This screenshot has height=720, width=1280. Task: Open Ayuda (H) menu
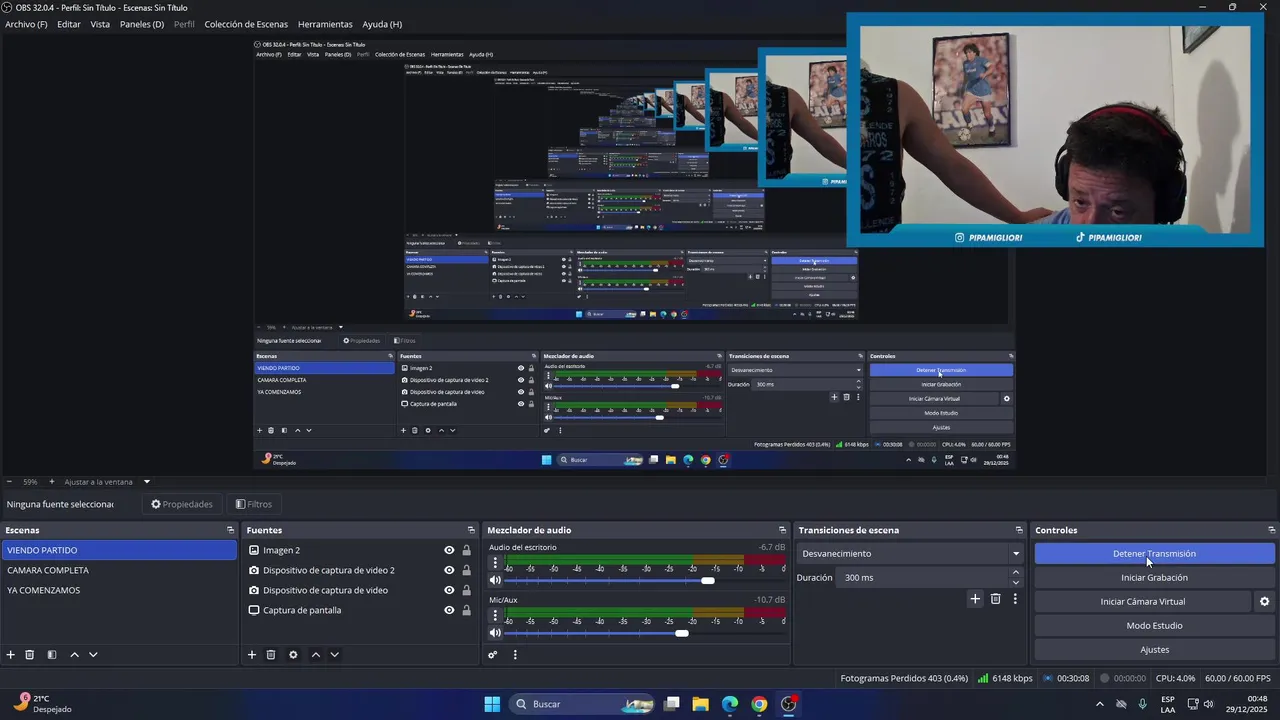(x=382, y=24)
